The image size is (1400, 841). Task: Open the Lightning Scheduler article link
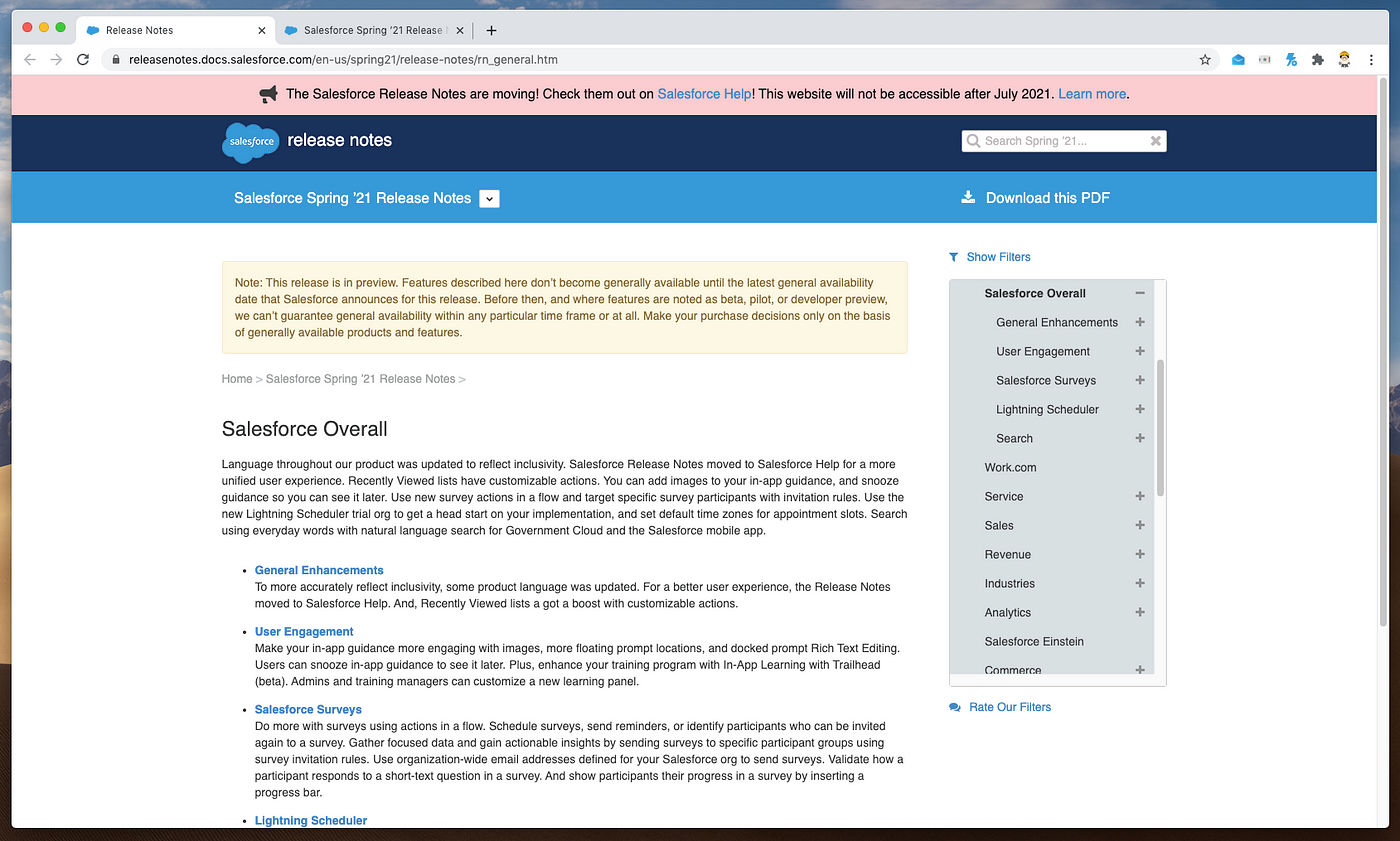point(311,820)
